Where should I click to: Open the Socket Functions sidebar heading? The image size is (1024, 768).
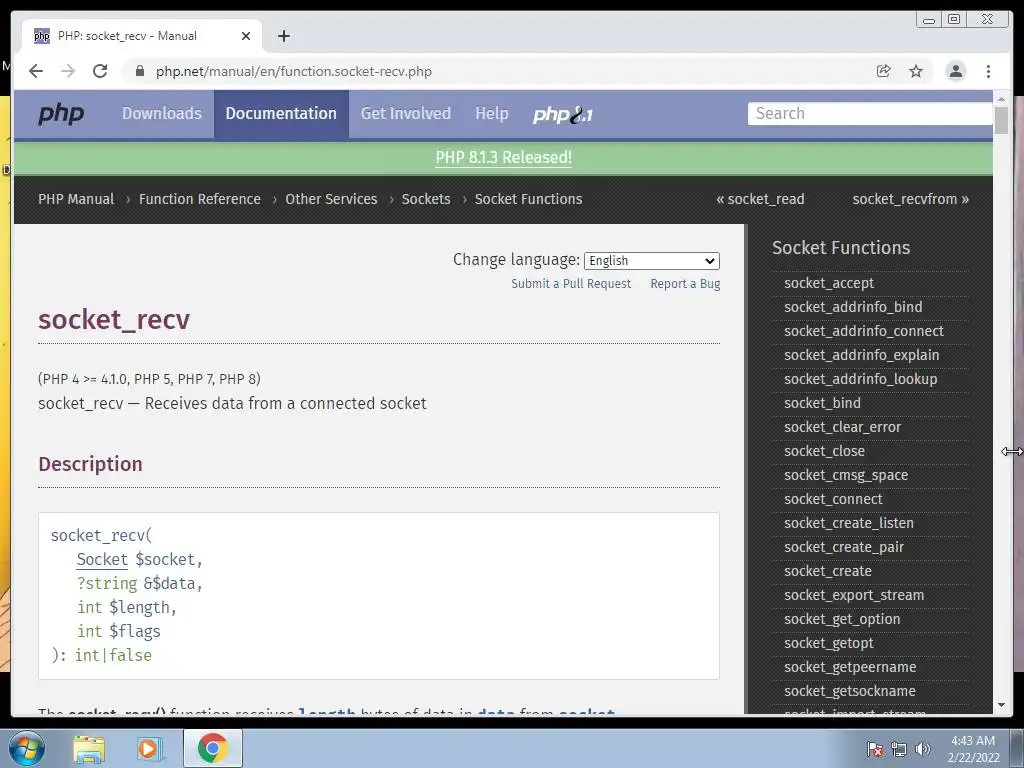(841, 248)
